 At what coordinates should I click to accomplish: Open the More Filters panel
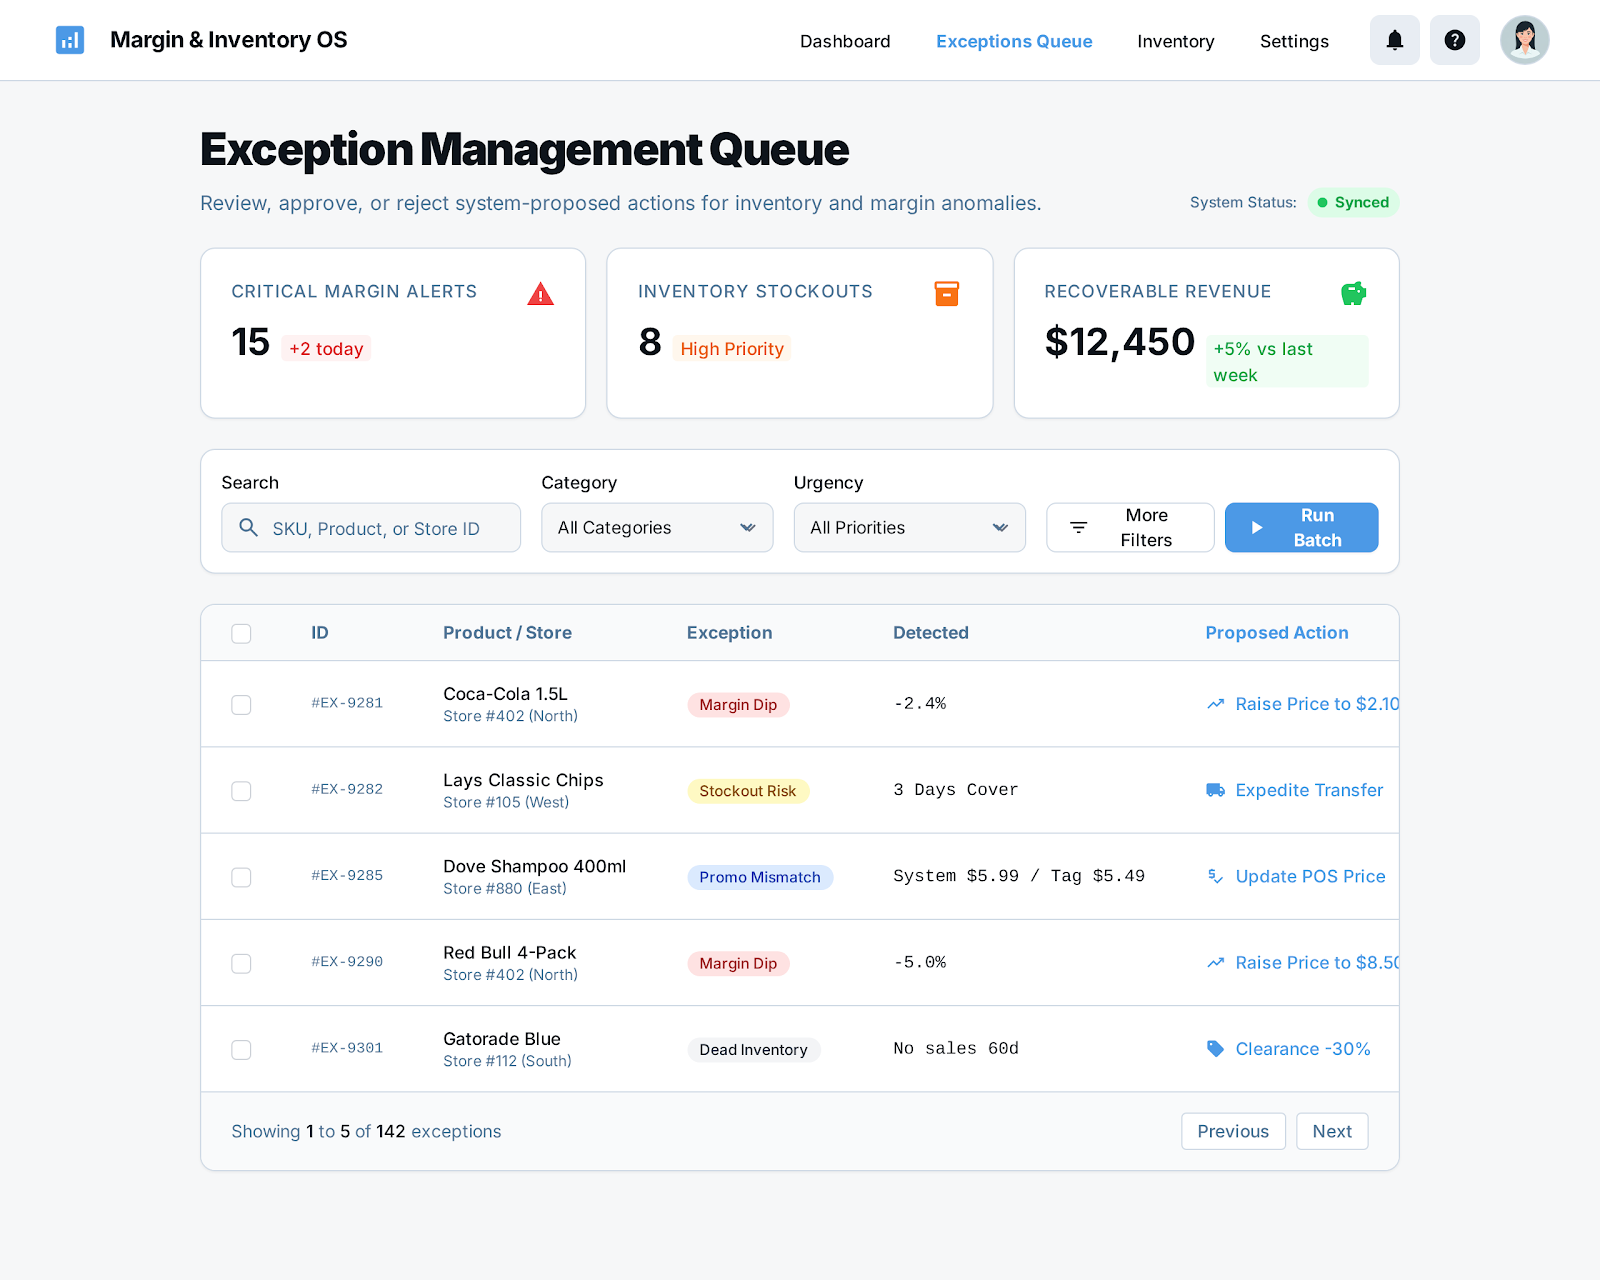click(1130, 527)
